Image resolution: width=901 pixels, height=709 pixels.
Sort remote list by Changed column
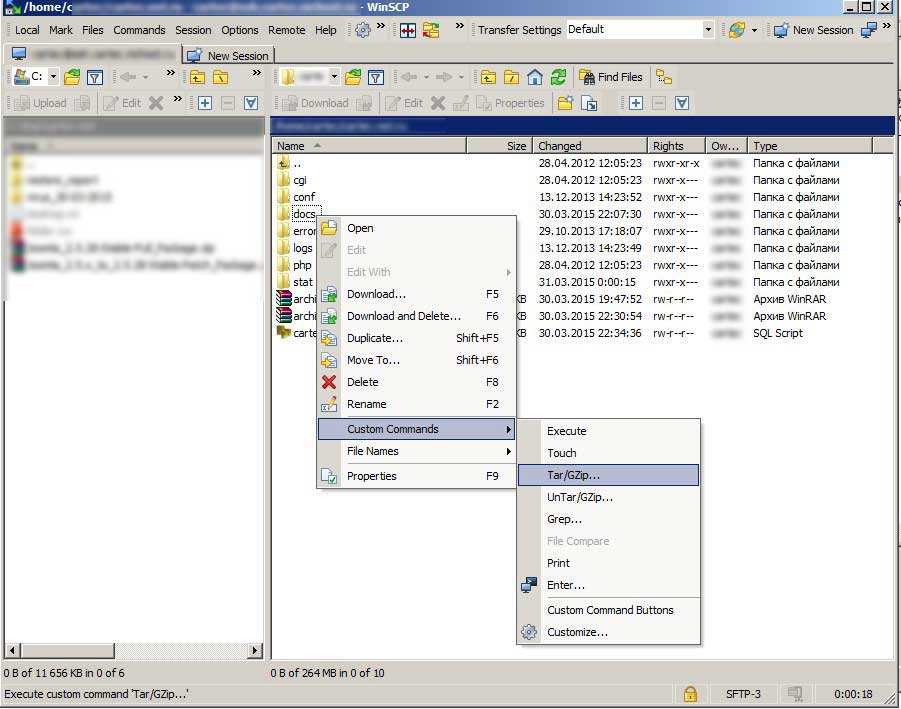590,146
